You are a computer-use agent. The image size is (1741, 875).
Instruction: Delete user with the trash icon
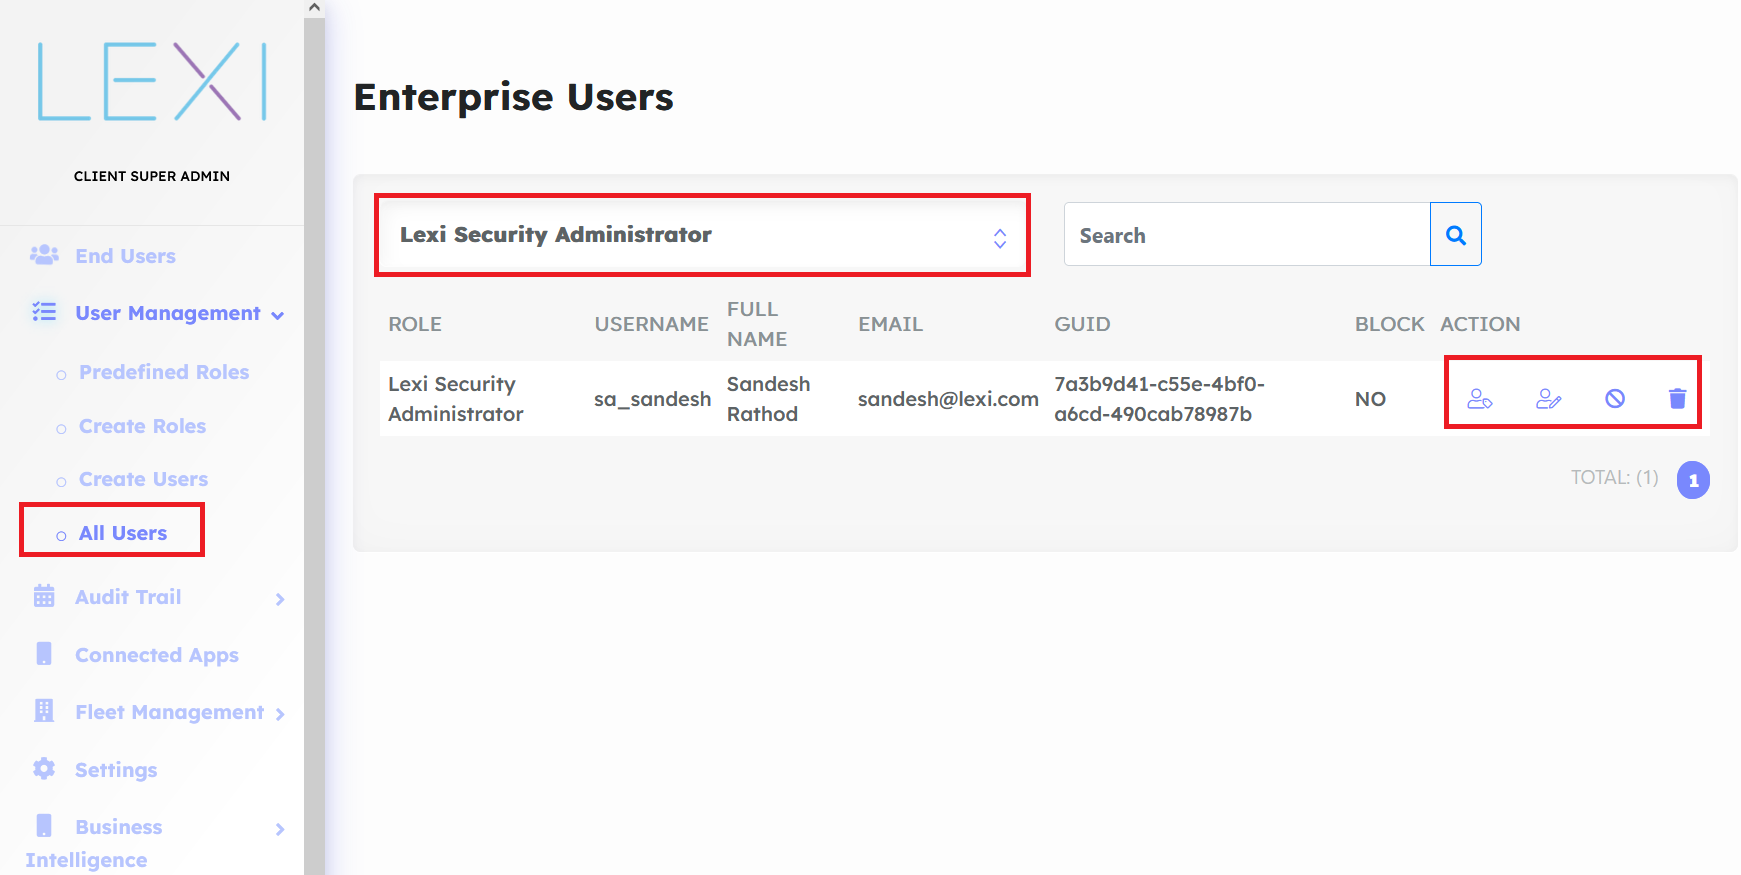point(1677,399)
